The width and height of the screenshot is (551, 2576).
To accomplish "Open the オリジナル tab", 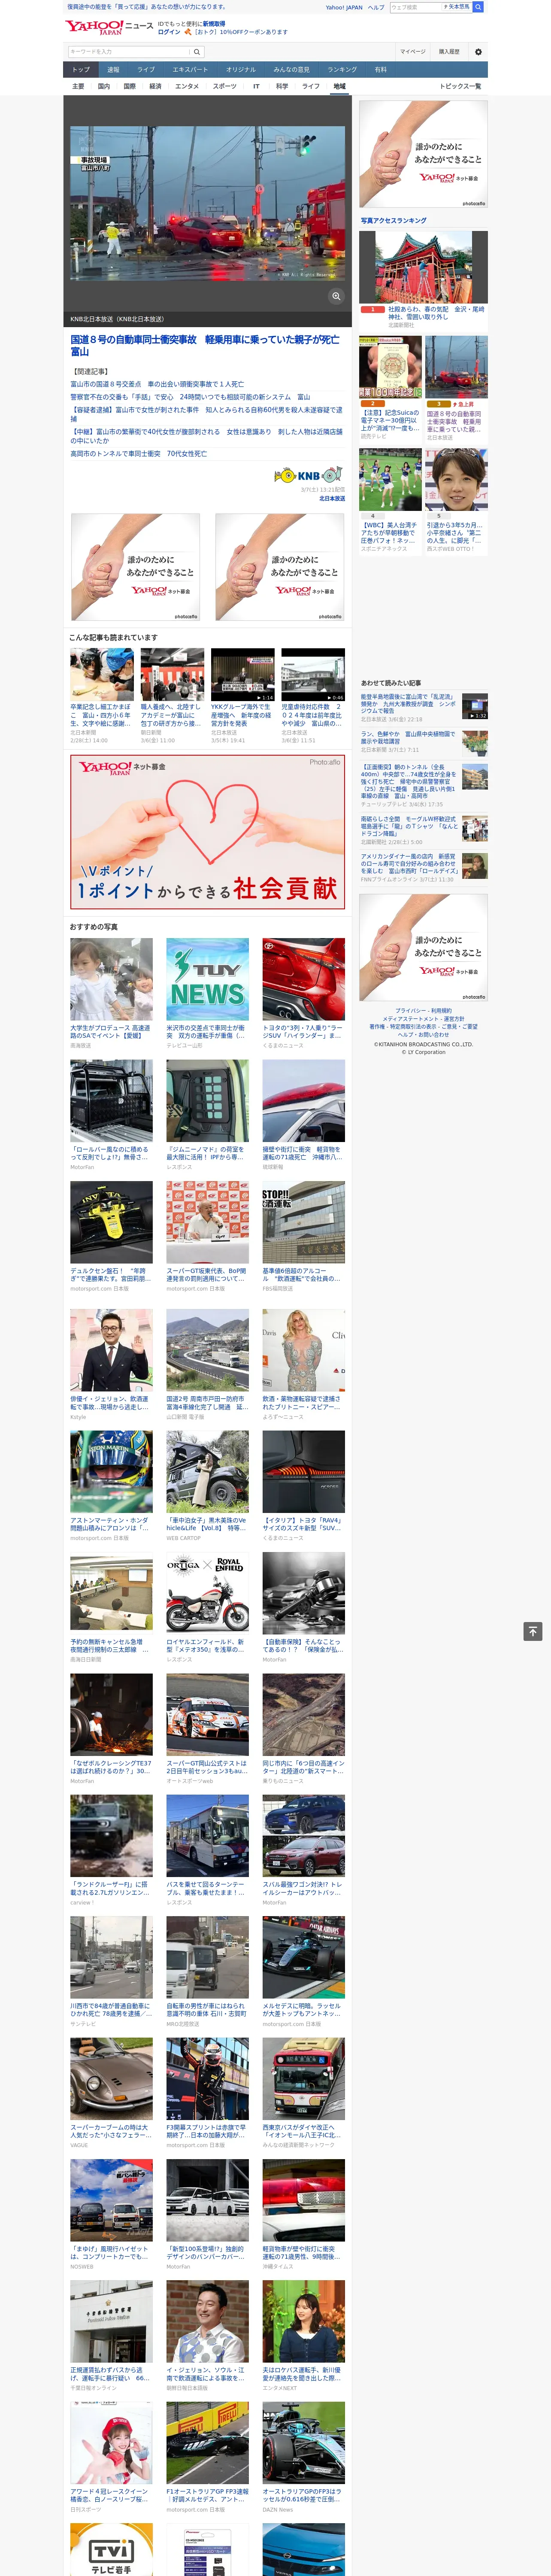I will (x=241, y=70).
